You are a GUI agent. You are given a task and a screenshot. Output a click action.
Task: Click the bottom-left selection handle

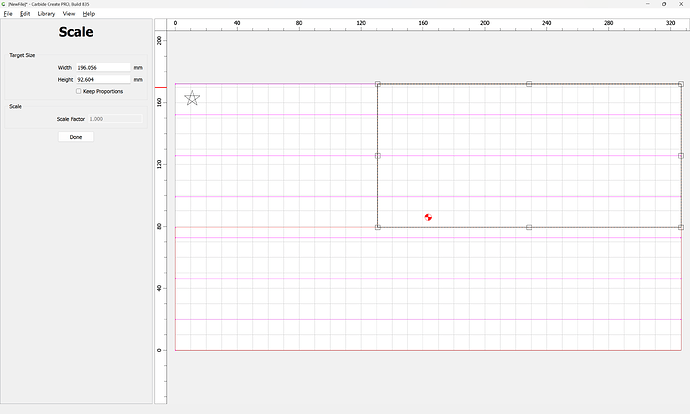pyautogui.click(x=378, y=227)
